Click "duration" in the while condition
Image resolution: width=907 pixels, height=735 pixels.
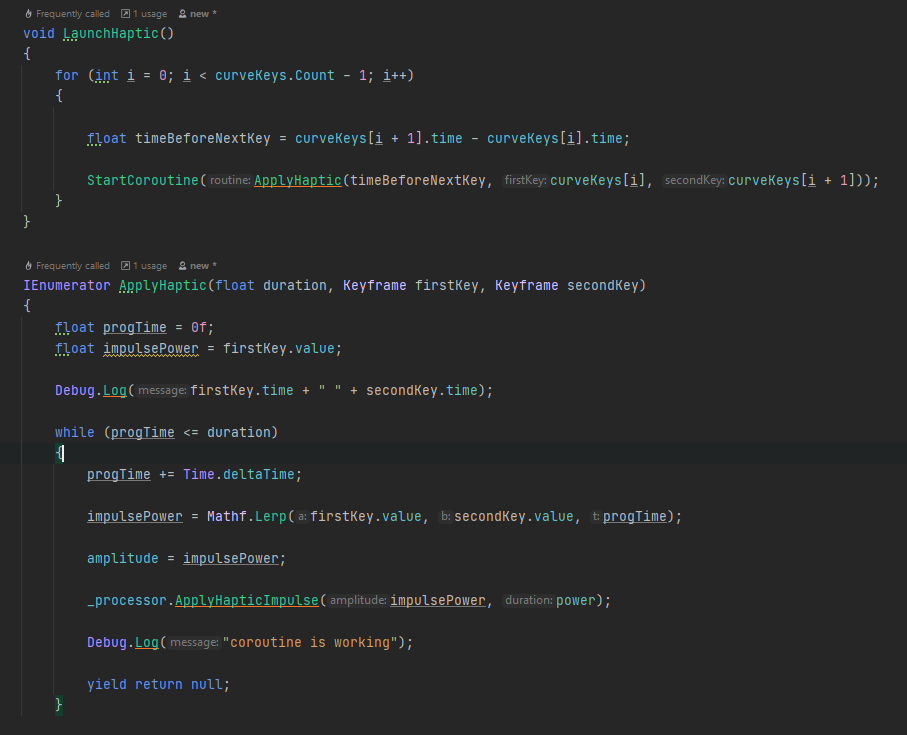[238, 433]
